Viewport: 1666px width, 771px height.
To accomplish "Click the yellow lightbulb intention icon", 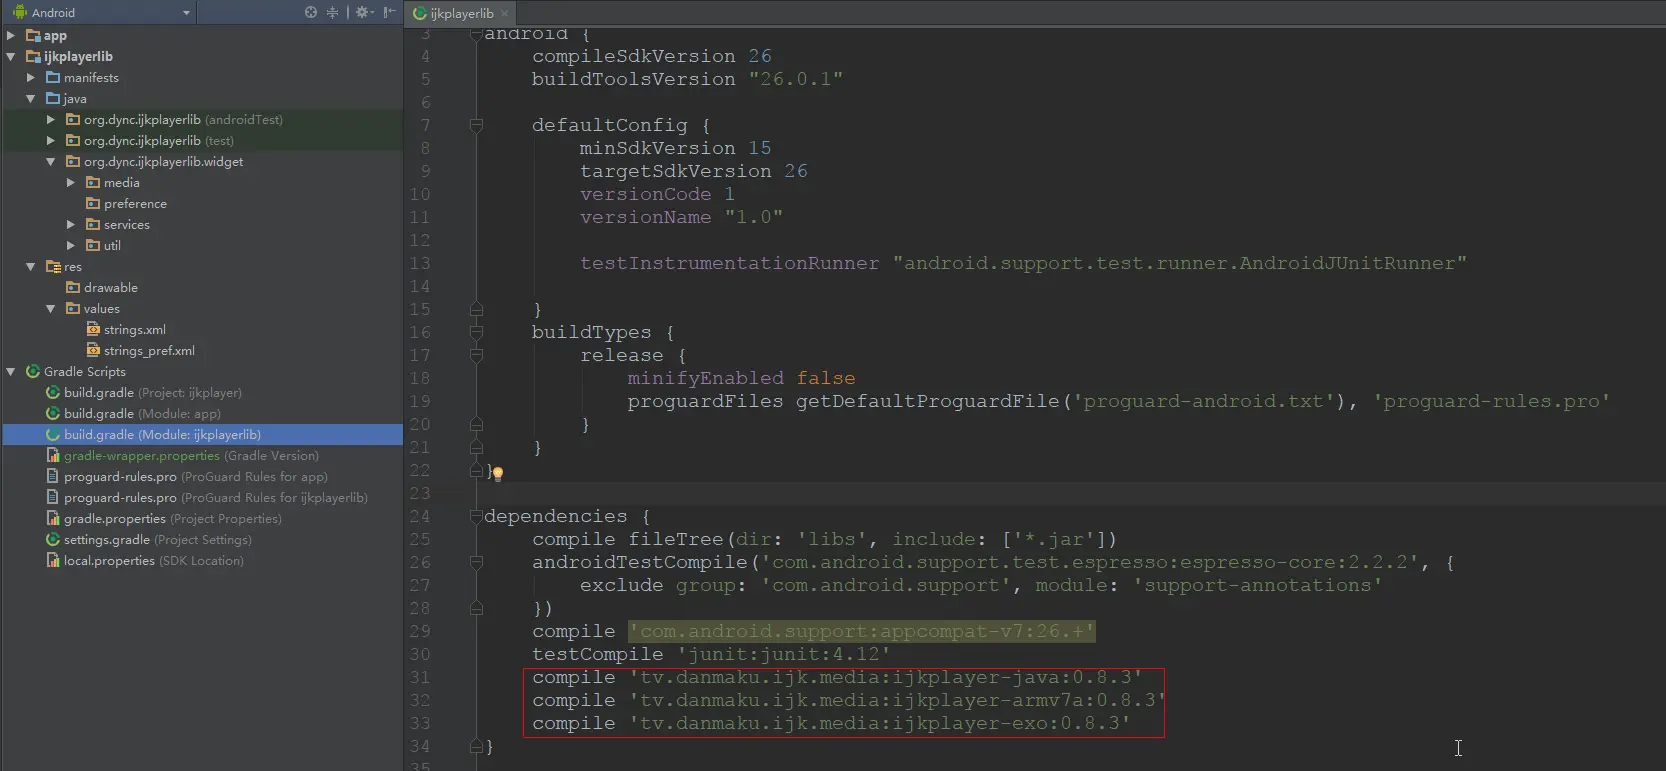I will (497, 474).
